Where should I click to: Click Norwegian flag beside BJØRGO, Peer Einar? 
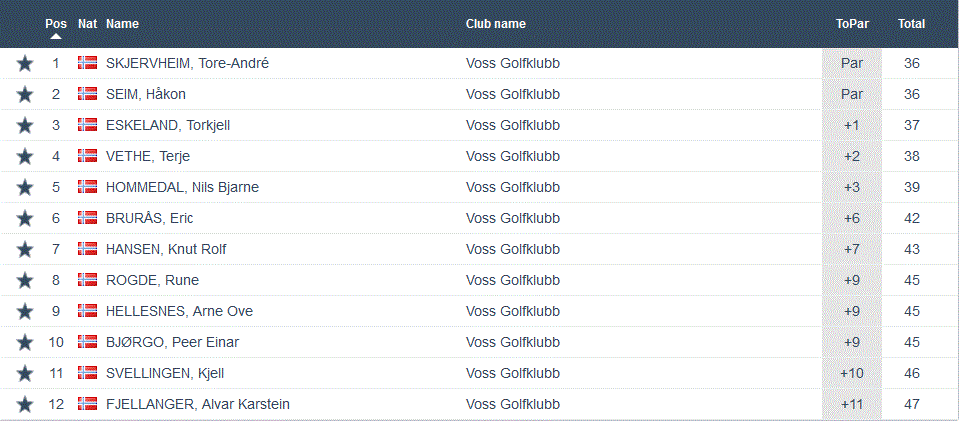point(87,342)
